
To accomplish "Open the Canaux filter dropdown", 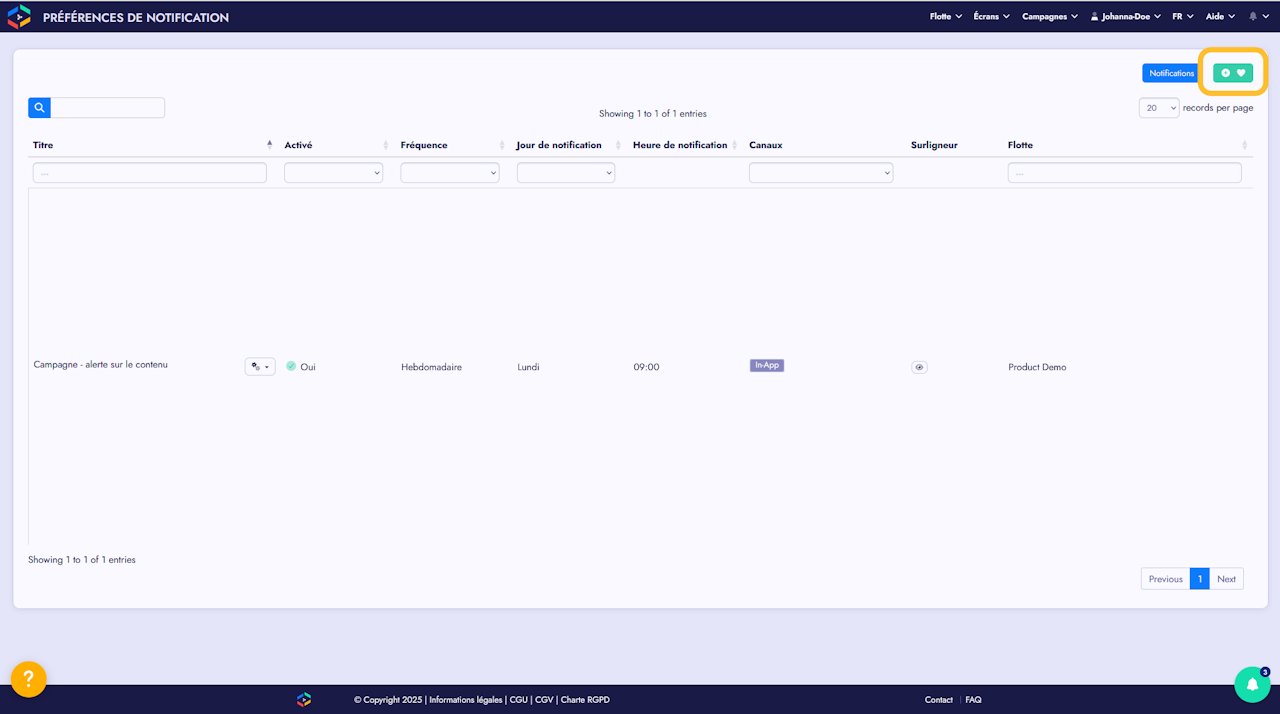I will (821, 173).
